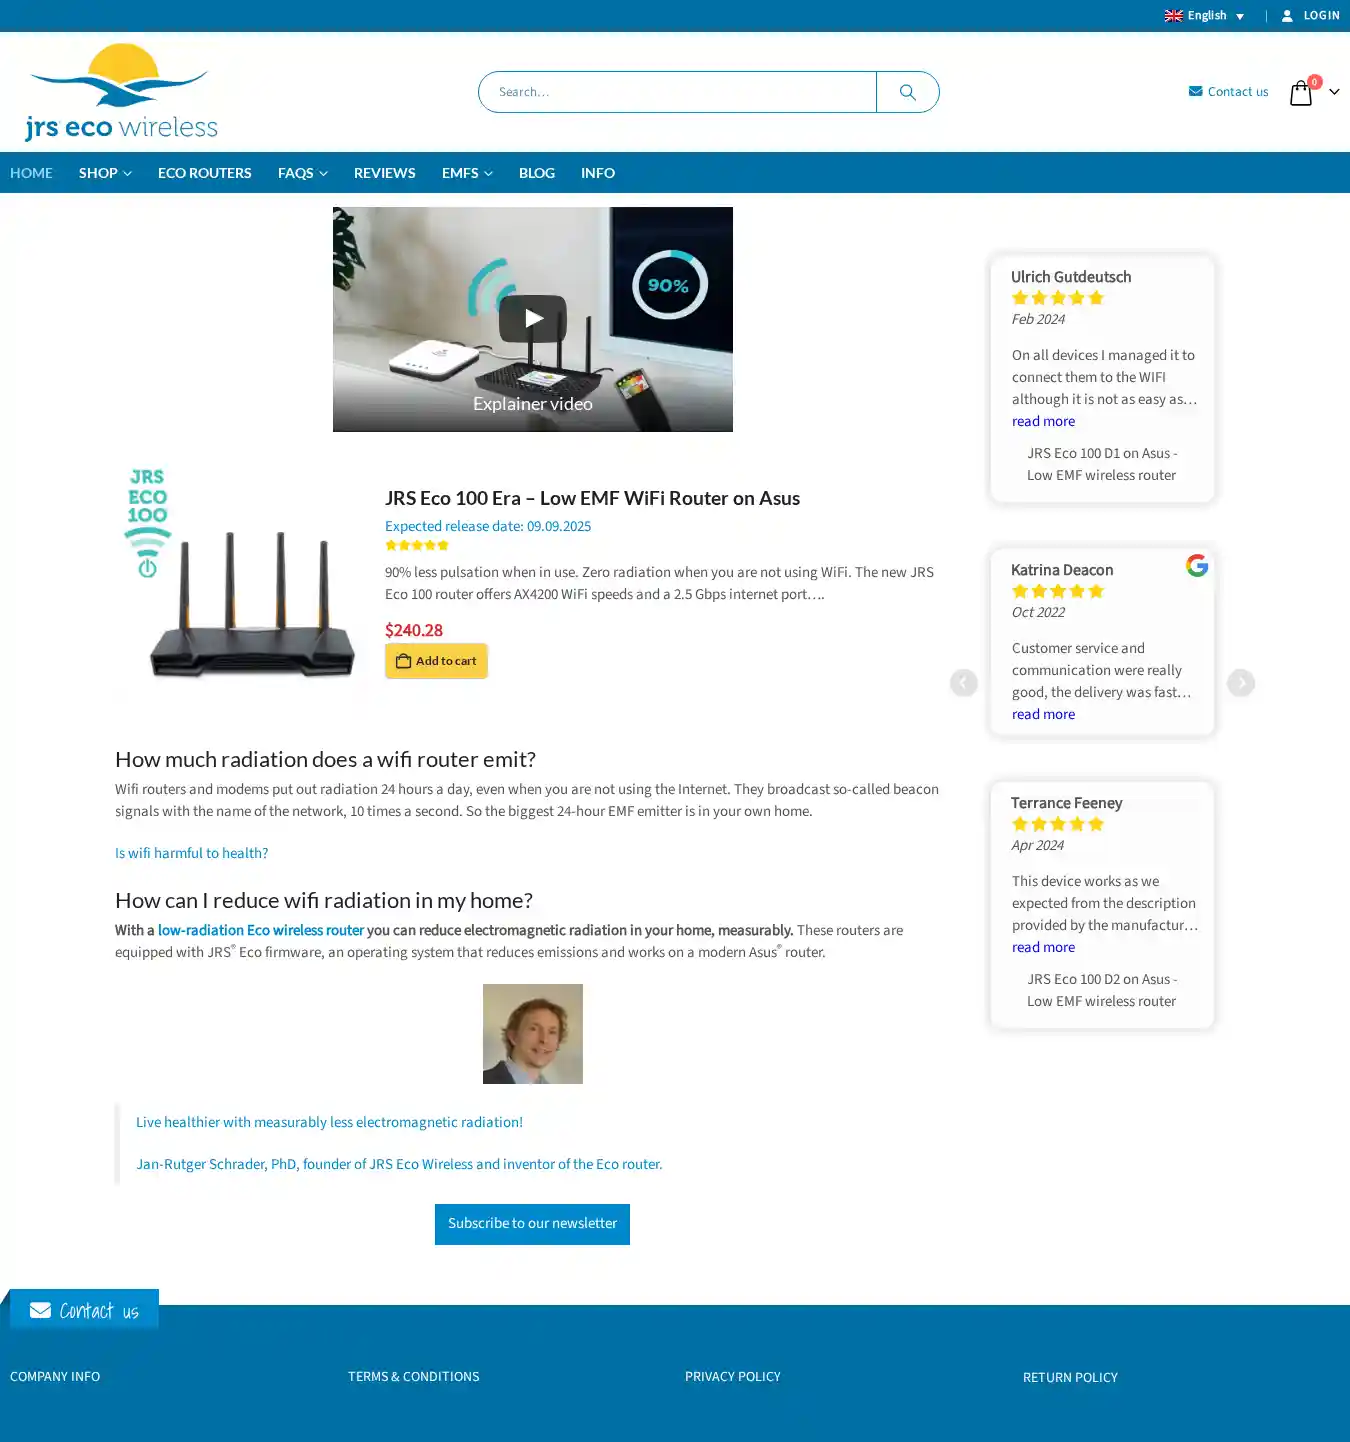
Task: Click into the Search input field
Action: click(677, 92)
